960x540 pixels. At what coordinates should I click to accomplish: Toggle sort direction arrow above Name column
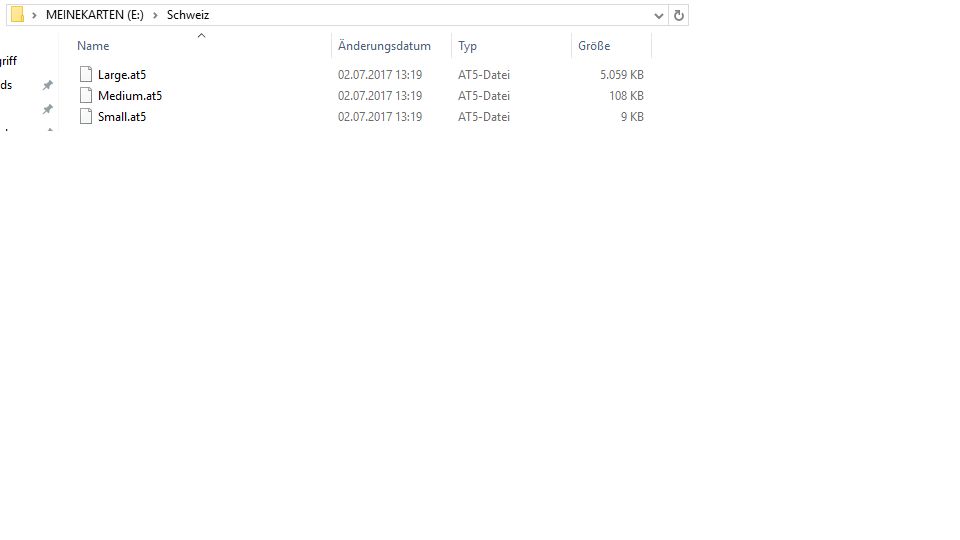[x=201, y=36]
